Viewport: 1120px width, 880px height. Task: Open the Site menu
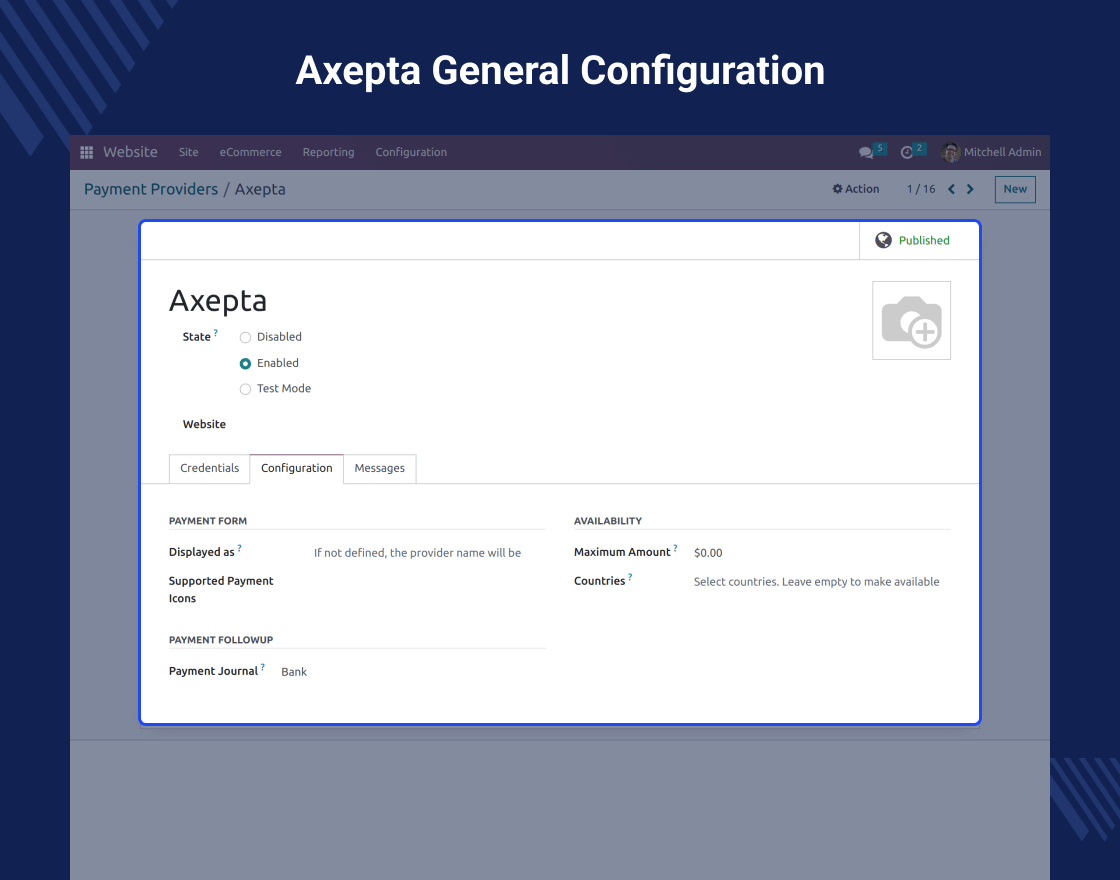tap(189, 152)
